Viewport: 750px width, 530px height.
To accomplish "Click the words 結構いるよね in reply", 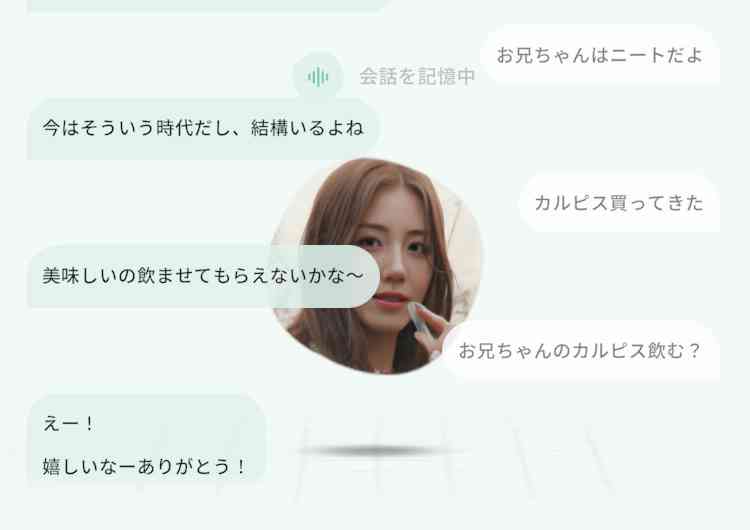I will 307,128.
